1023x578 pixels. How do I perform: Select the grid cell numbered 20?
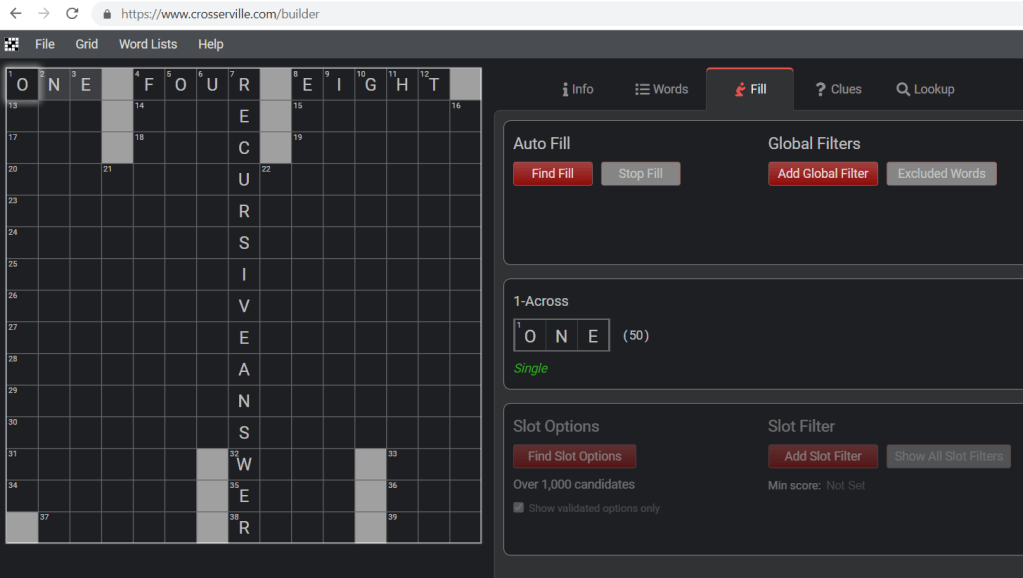[22, 180]
